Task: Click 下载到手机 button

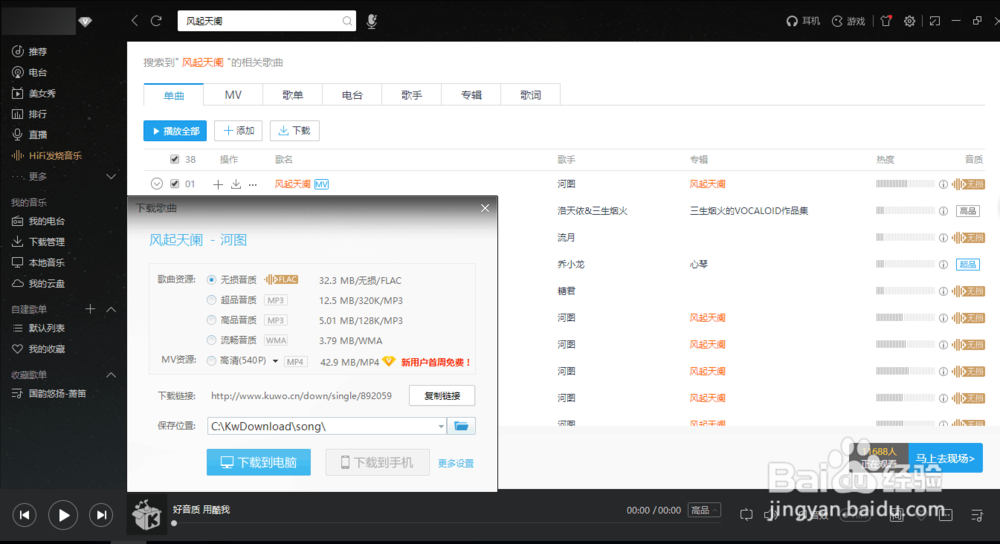Action: 377,462
